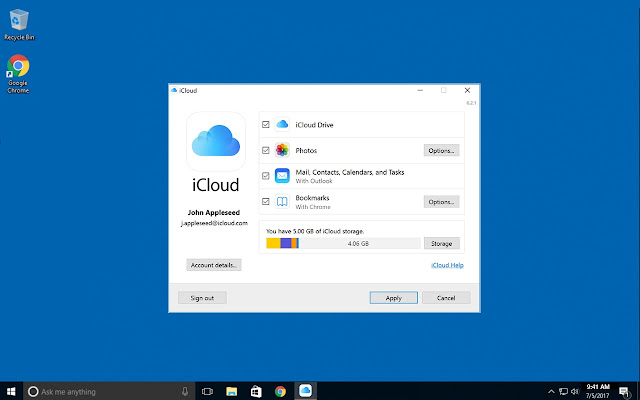This screenshot has height=400, width=640.
Task: Select the Google Chrome desktop shortcut
Action: click(x=18, y=74)
